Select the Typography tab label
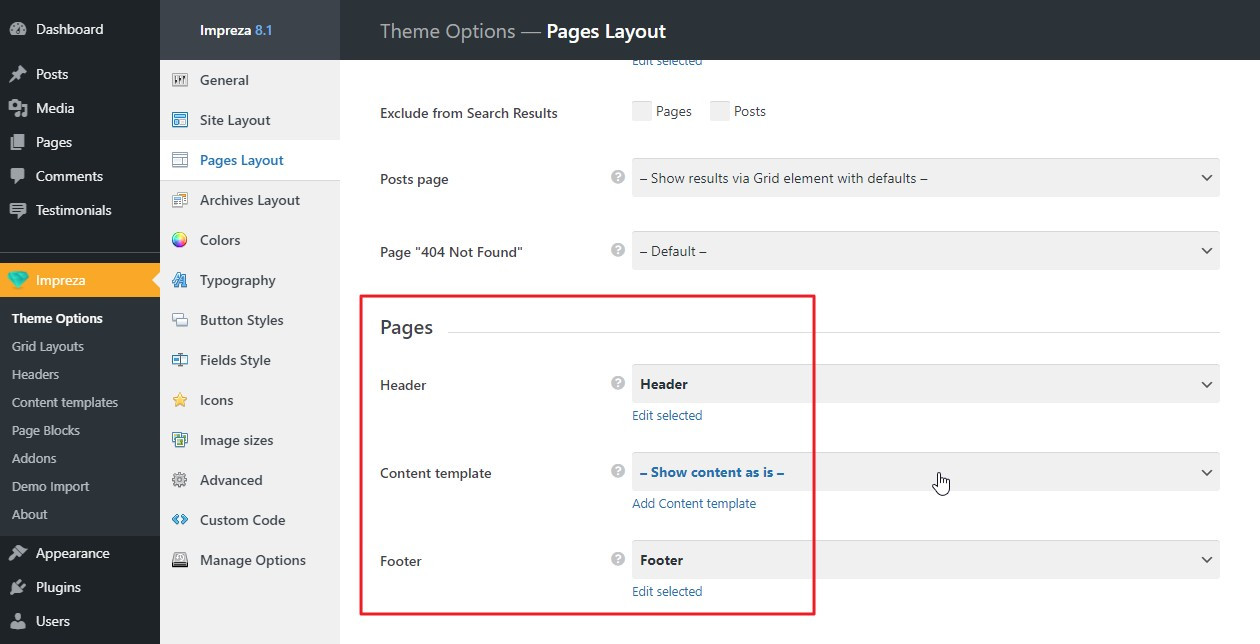This screenshot has height=644, width=1260. 238,280
